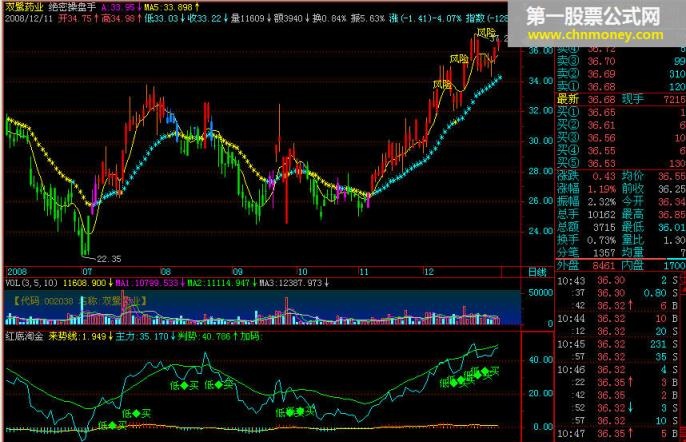Jump to the 07 month marker on the time axis
The width and height of the screenshot is (686, 442).
pyautogui.click(x=88, y=271)
